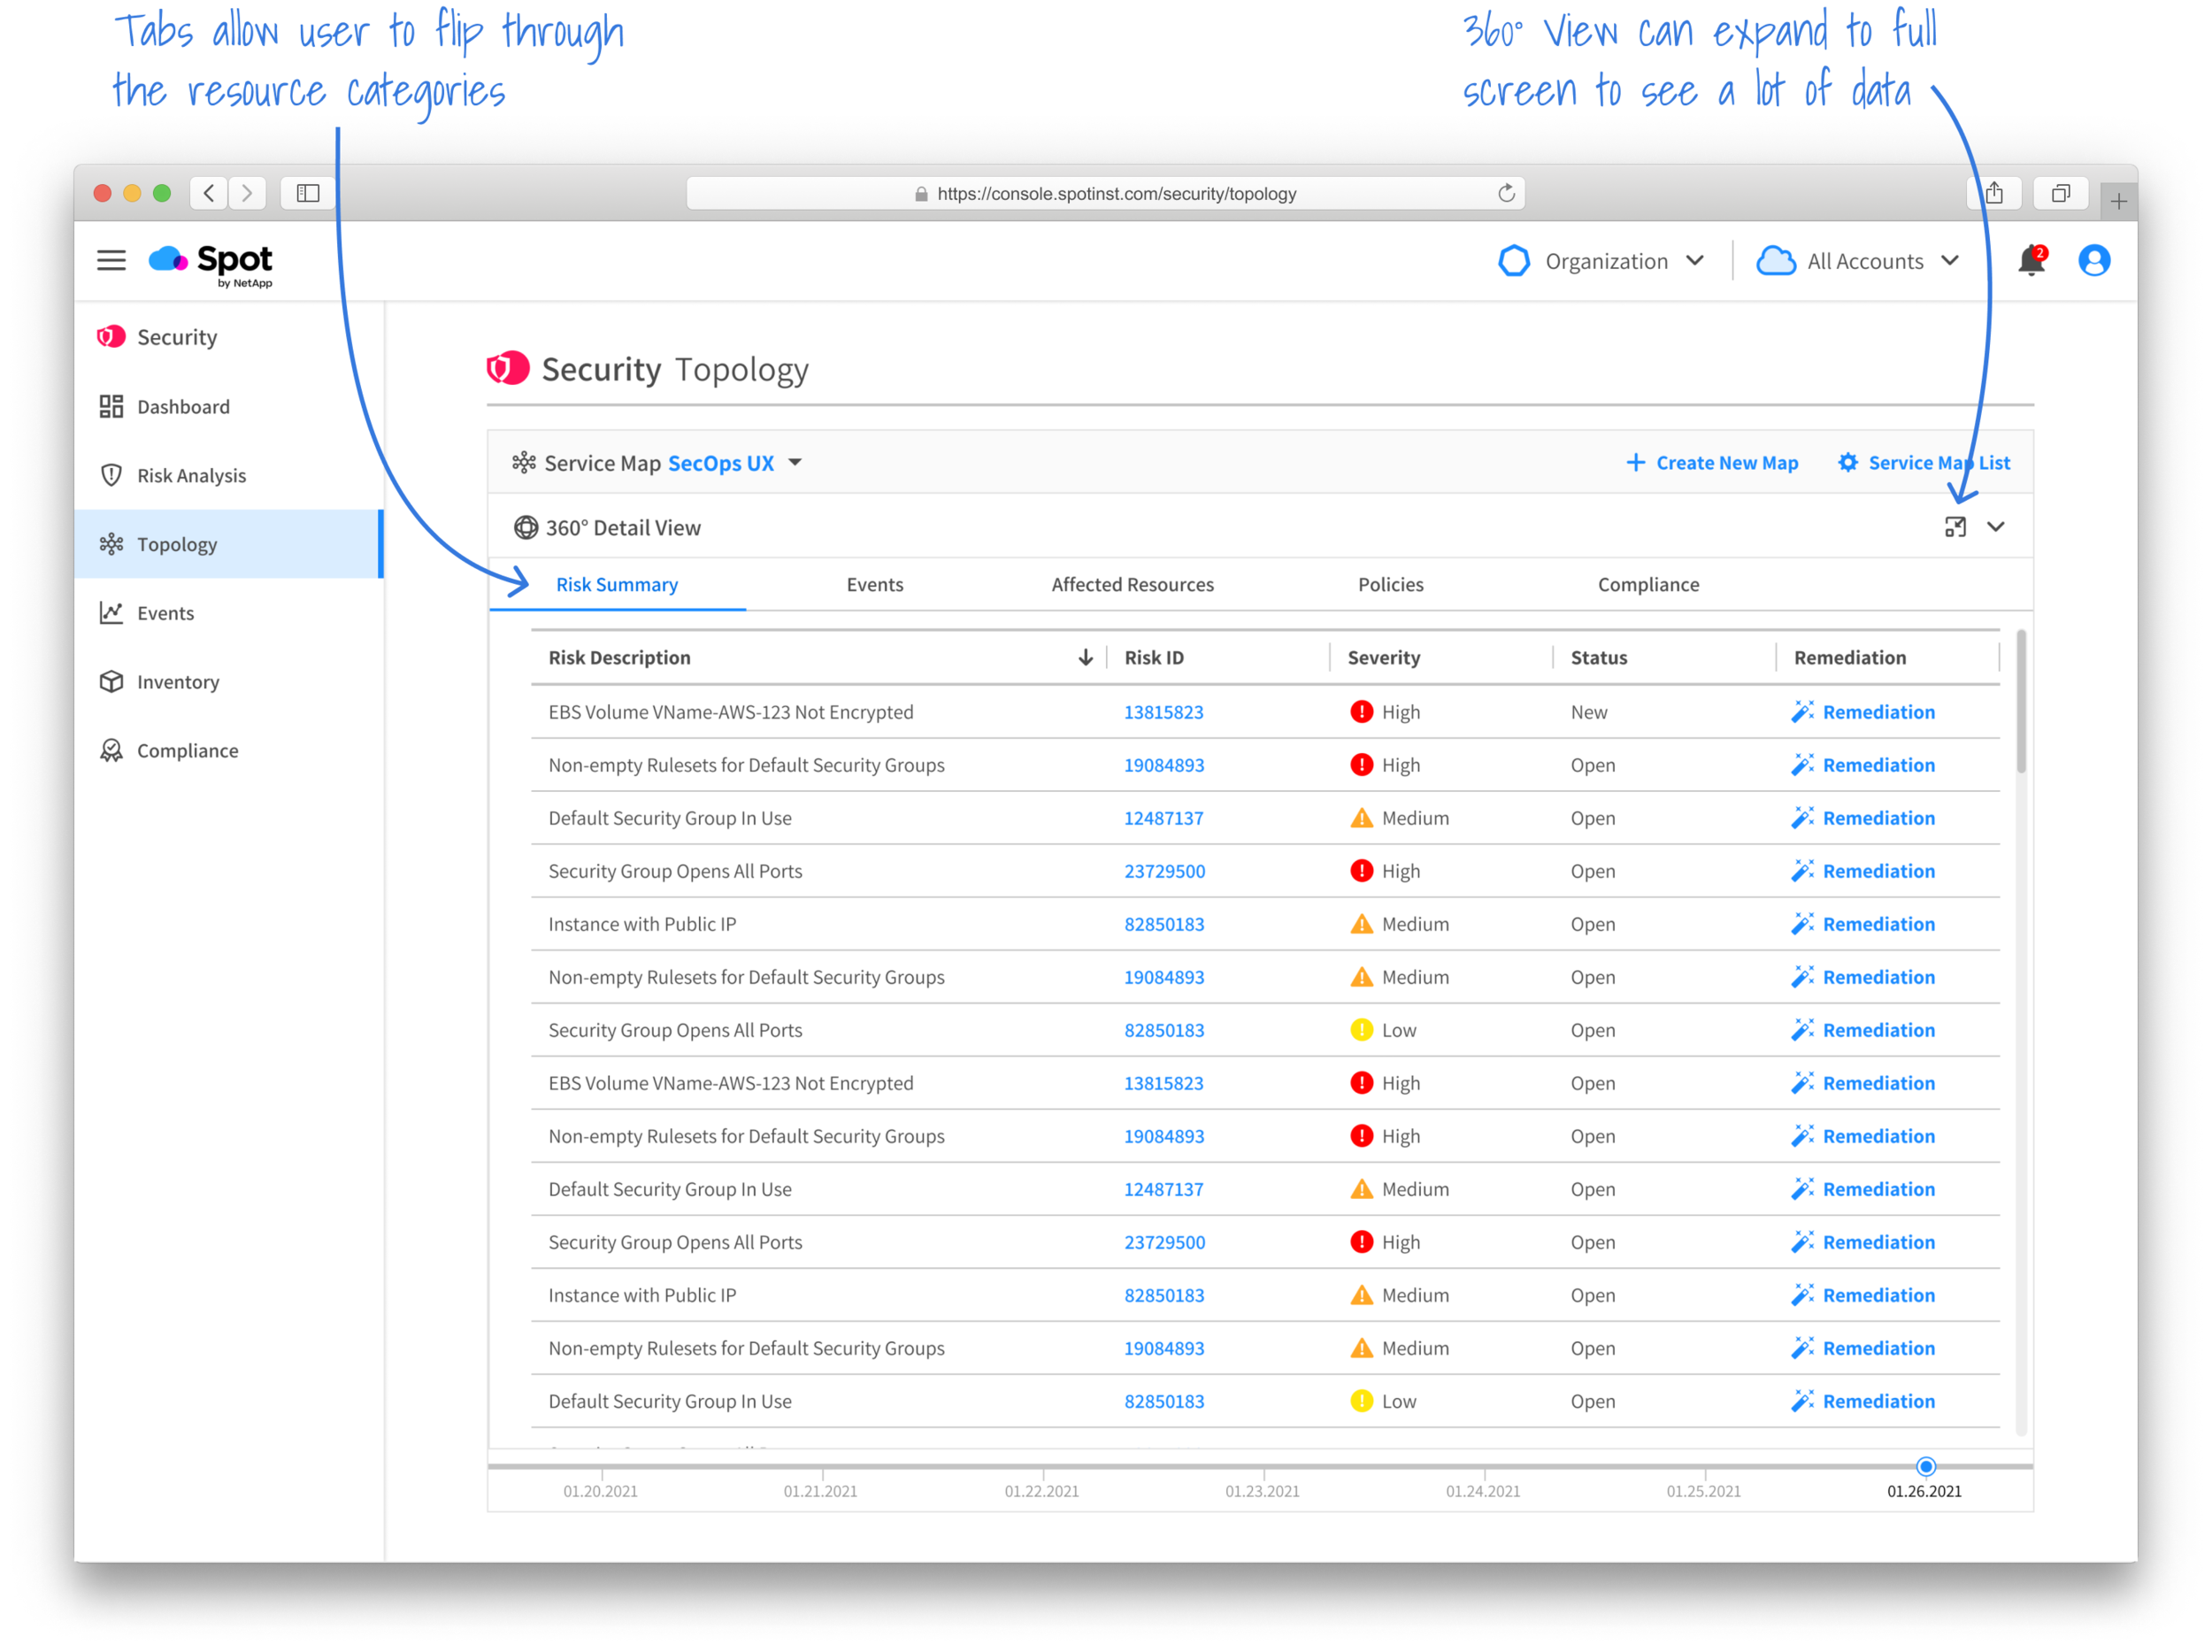2212x1652 pixels.
Task: Open Risk Analysis in the sidebar
Action: (x=191, y=476)
